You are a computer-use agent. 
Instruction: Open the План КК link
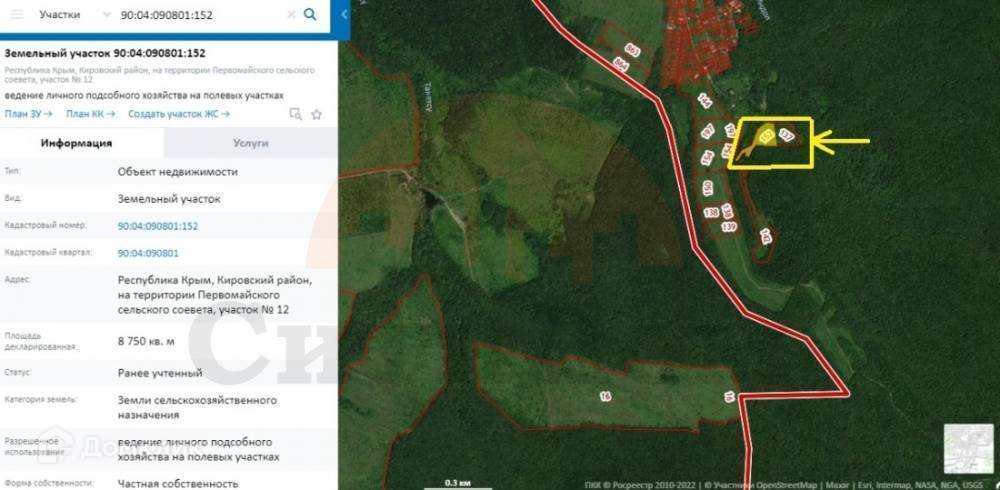(91, 114)
